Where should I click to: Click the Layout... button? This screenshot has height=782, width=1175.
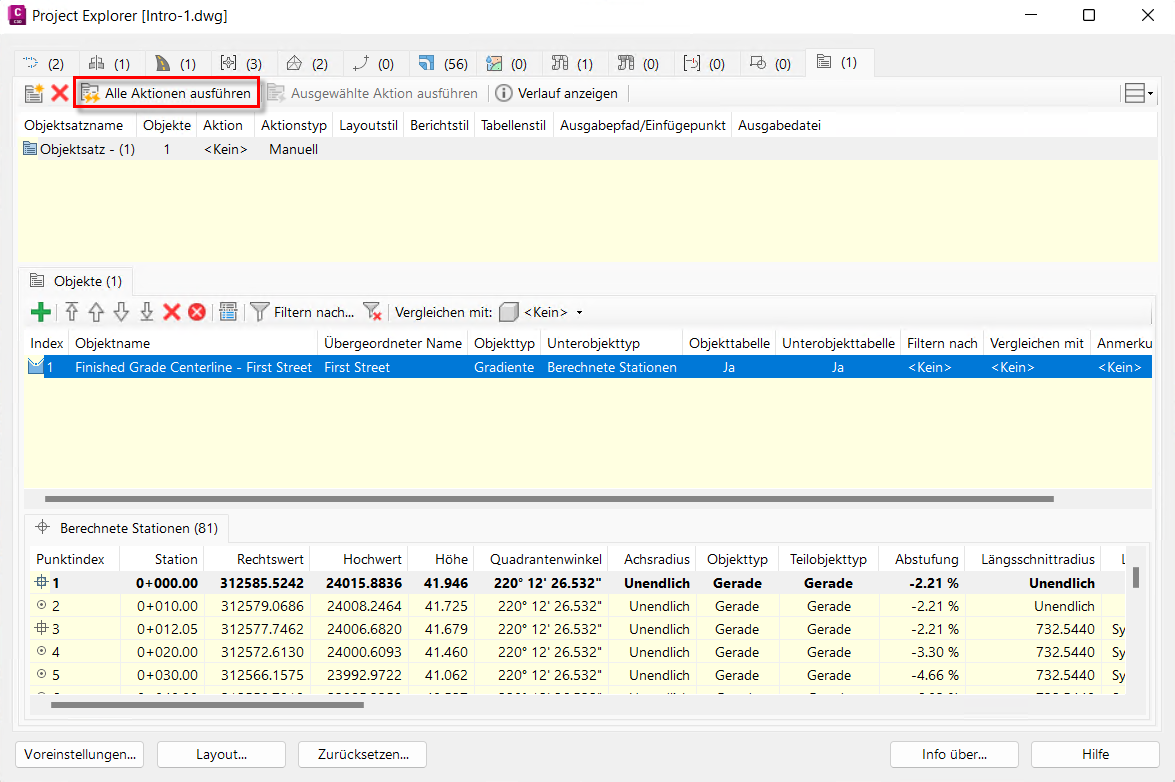[221, 754]
